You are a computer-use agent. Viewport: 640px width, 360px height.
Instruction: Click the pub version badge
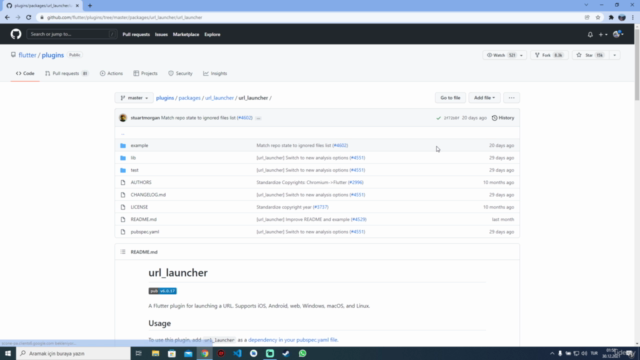click(162, 291)
